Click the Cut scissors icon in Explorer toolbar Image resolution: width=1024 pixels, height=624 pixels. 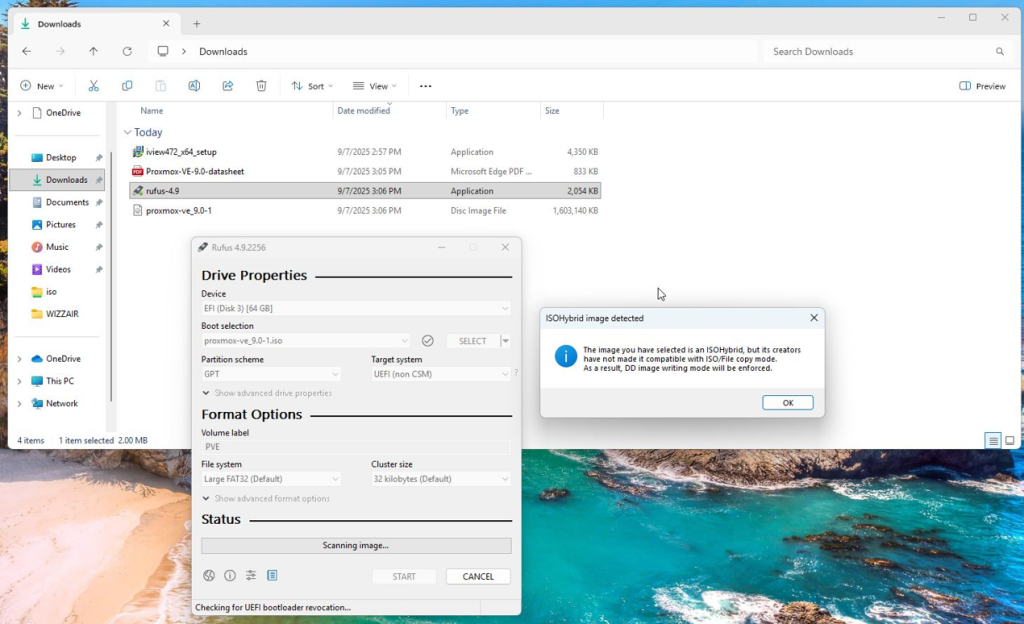coord(93,86)
